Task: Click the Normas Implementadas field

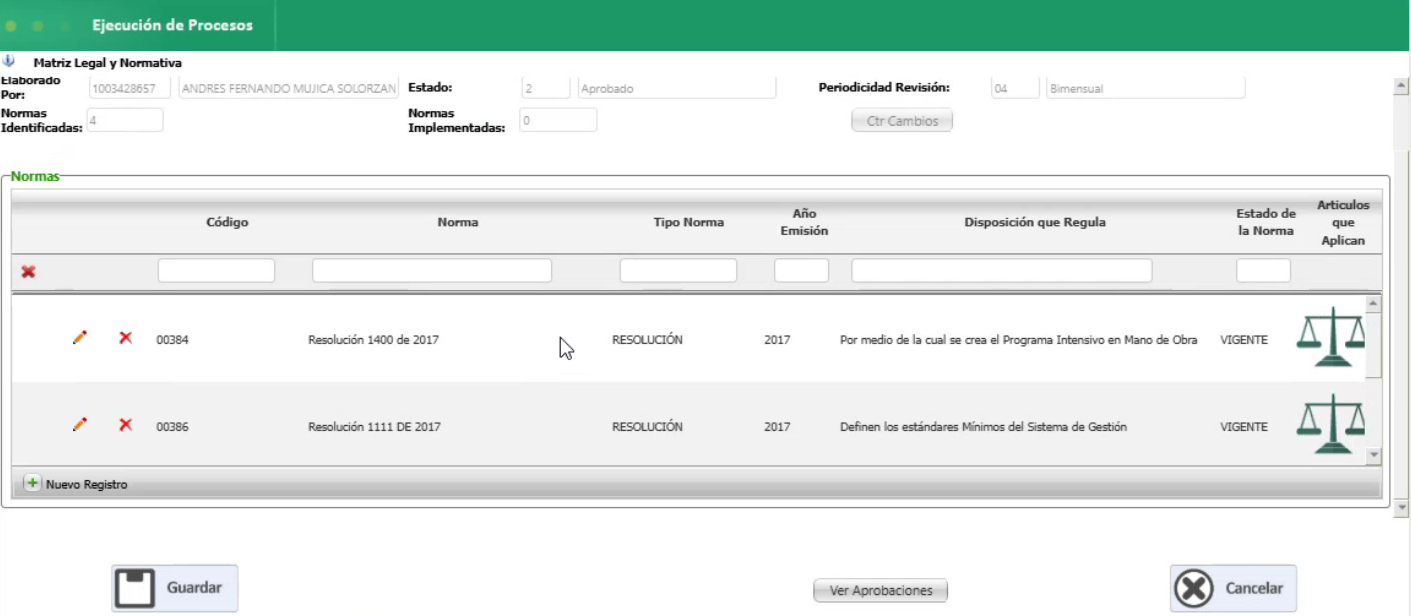Action: tap(558, 120)
